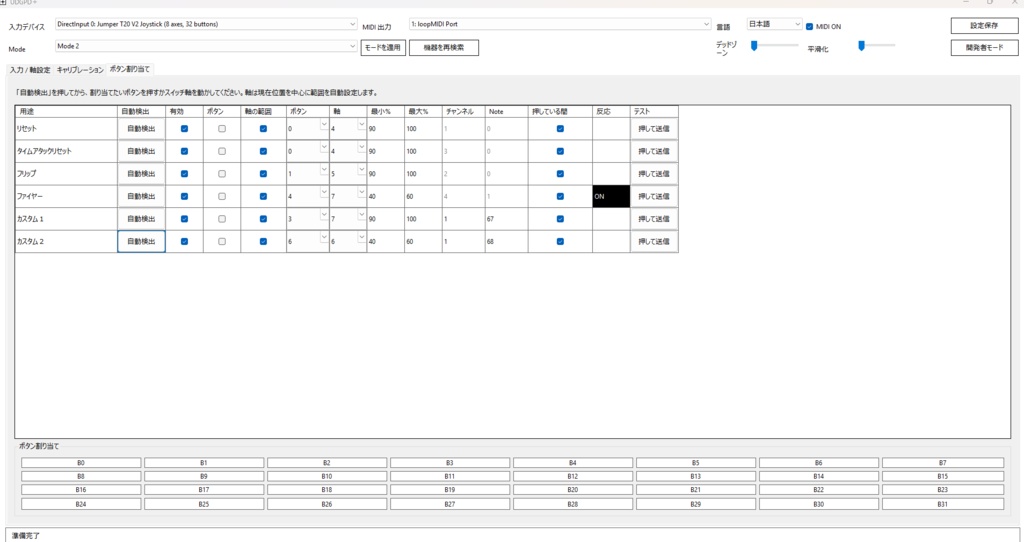Check the ボタン checkbox for ファイヤー
Screen dimensions: 1024x542
(222, 197)
